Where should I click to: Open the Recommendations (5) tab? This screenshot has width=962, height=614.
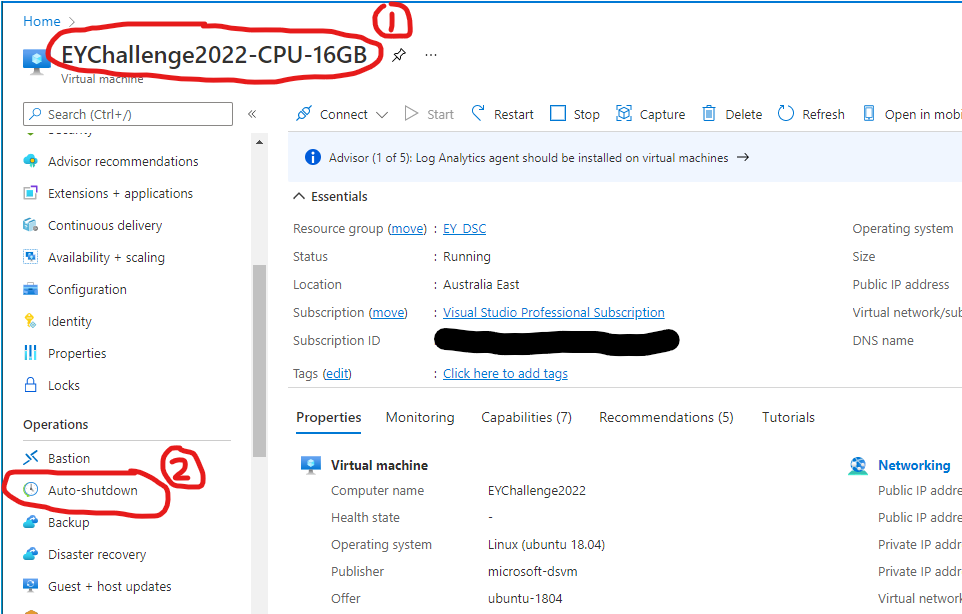[x=666, y=418]
